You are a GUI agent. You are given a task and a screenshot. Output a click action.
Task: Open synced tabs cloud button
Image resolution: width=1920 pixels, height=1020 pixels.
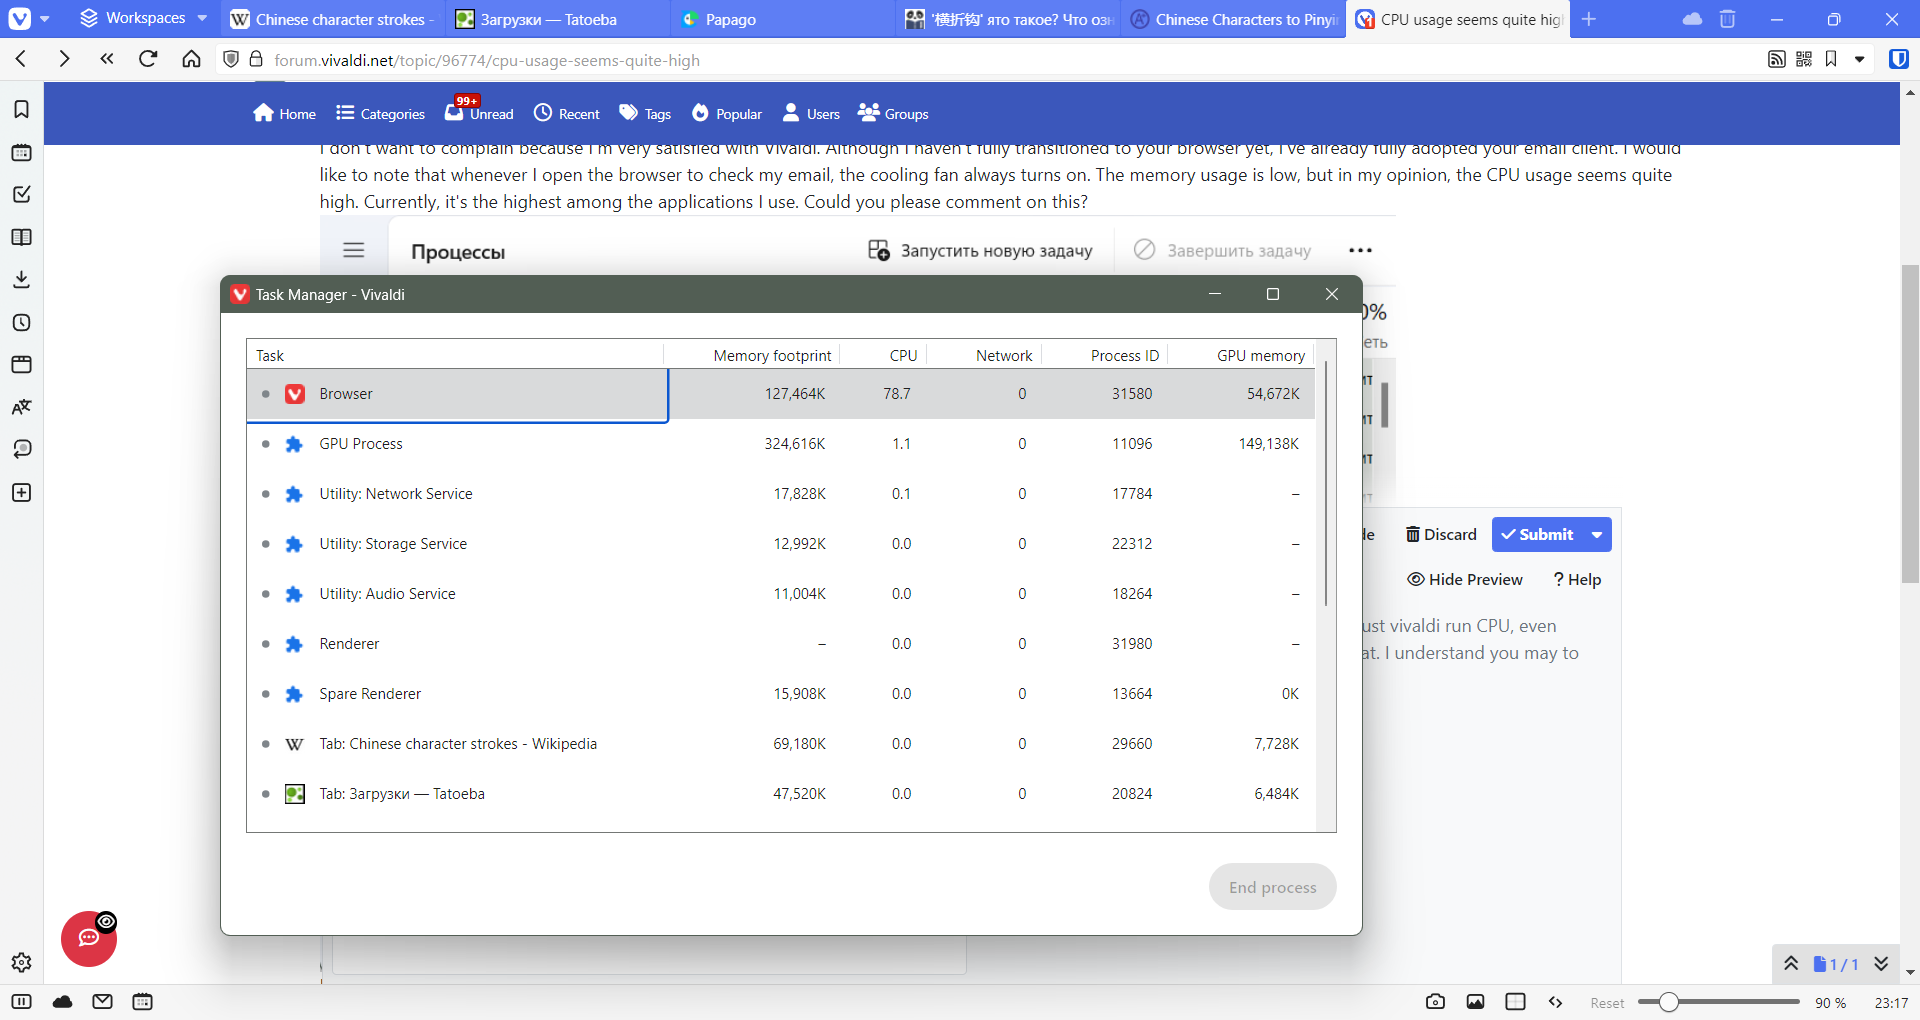(x=1692, y=19)
